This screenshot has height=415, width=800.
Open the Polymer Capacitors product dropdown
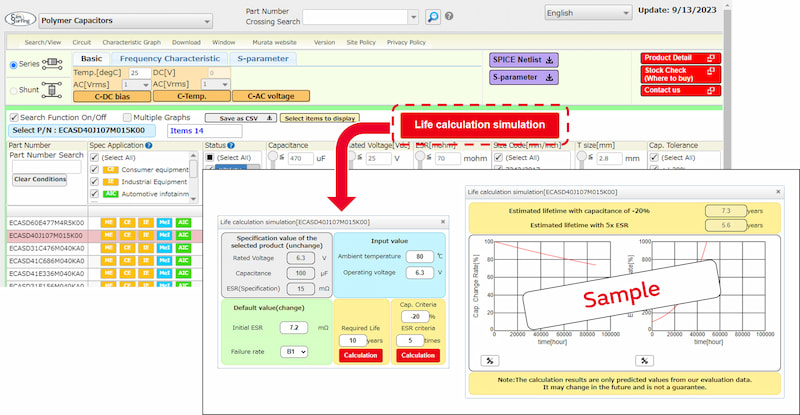(x=126, y=20)
